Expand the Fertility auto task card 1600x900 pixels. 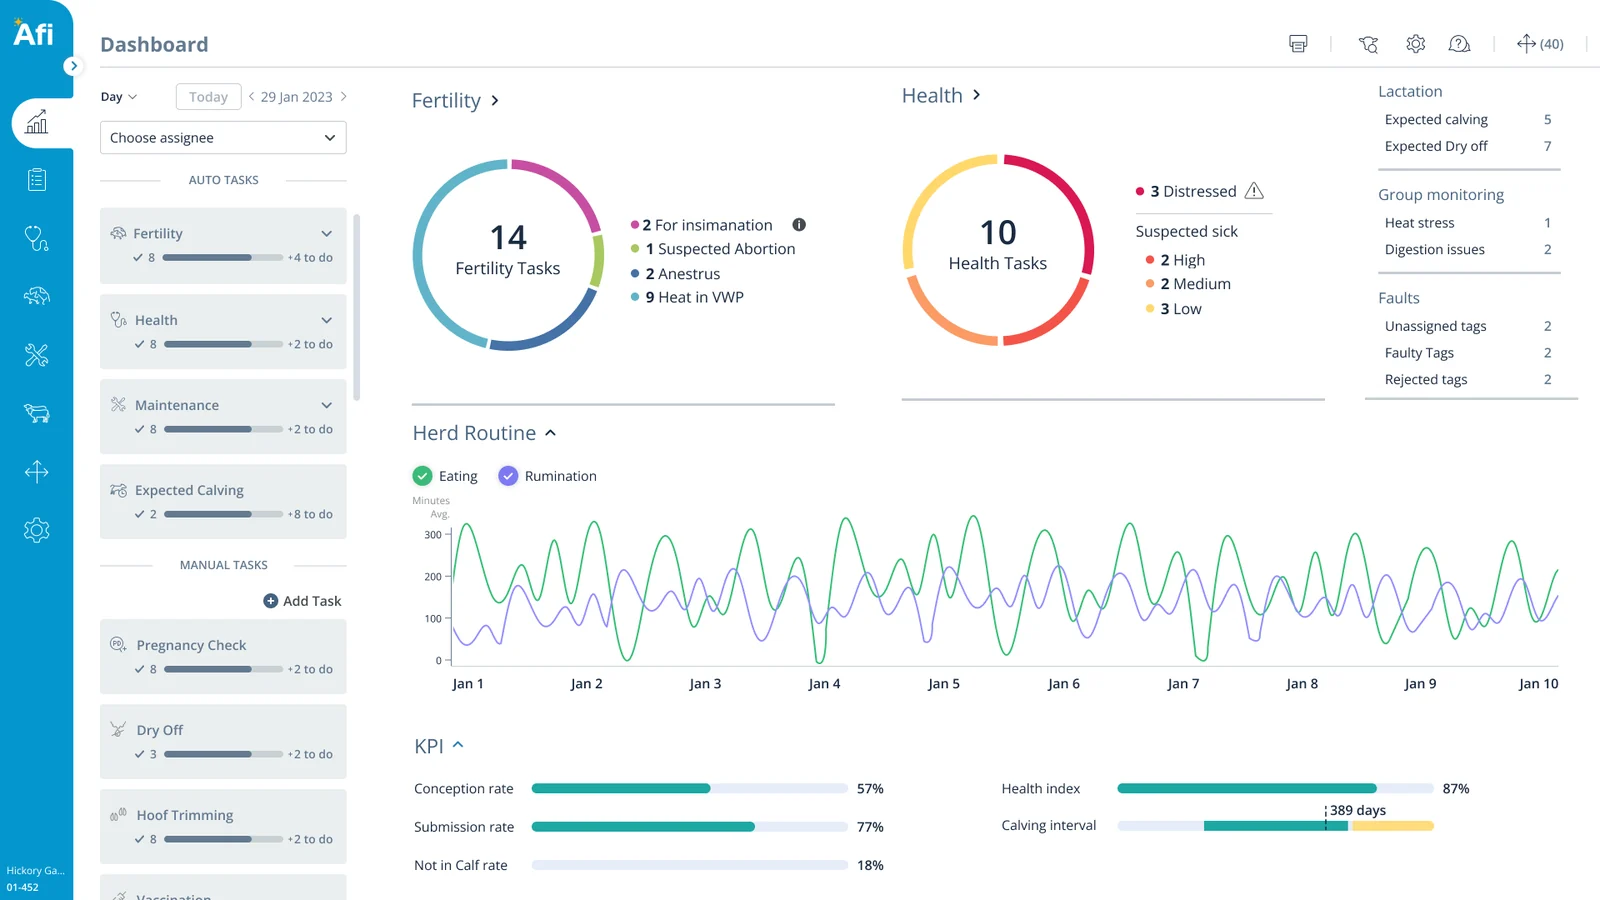(x=326, y=233)
